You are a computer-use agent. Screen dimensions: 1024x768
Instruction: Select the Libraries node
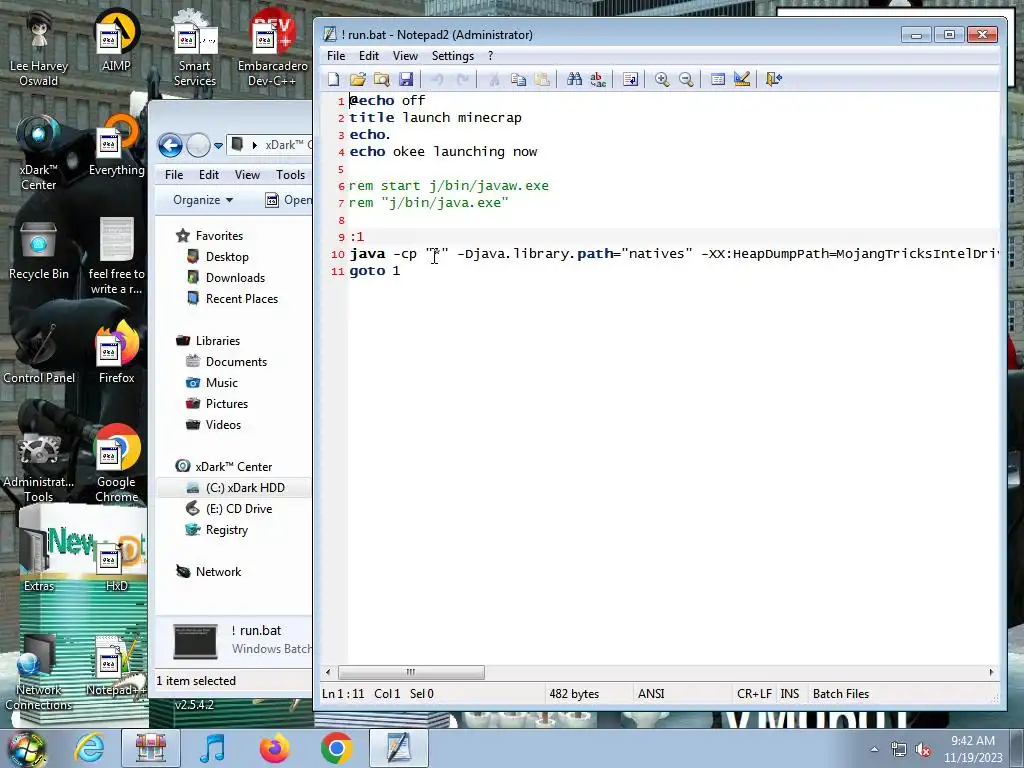(217, 340)
